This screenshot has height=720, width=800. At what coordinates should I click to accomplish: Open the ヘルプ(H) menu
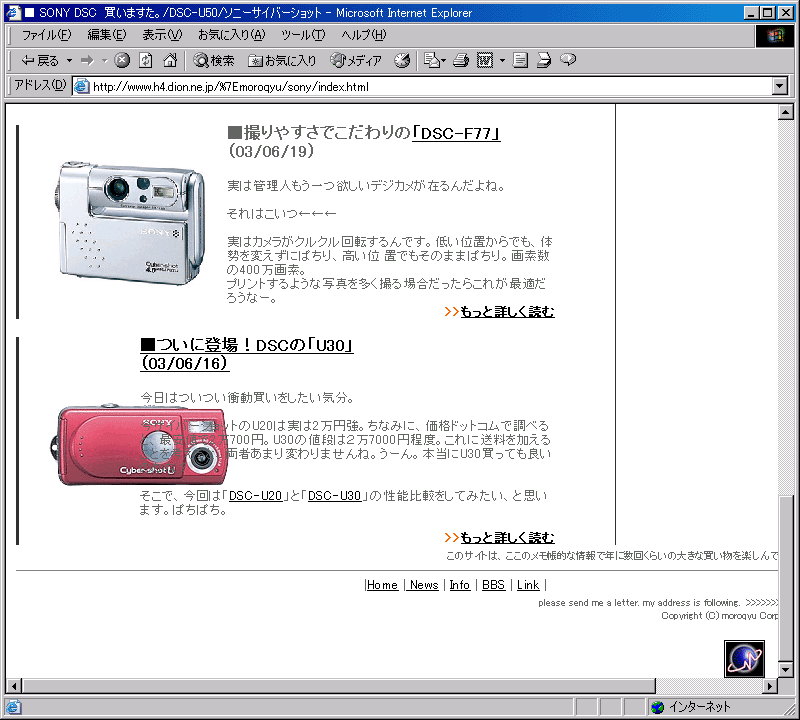[x=364, y=35]
